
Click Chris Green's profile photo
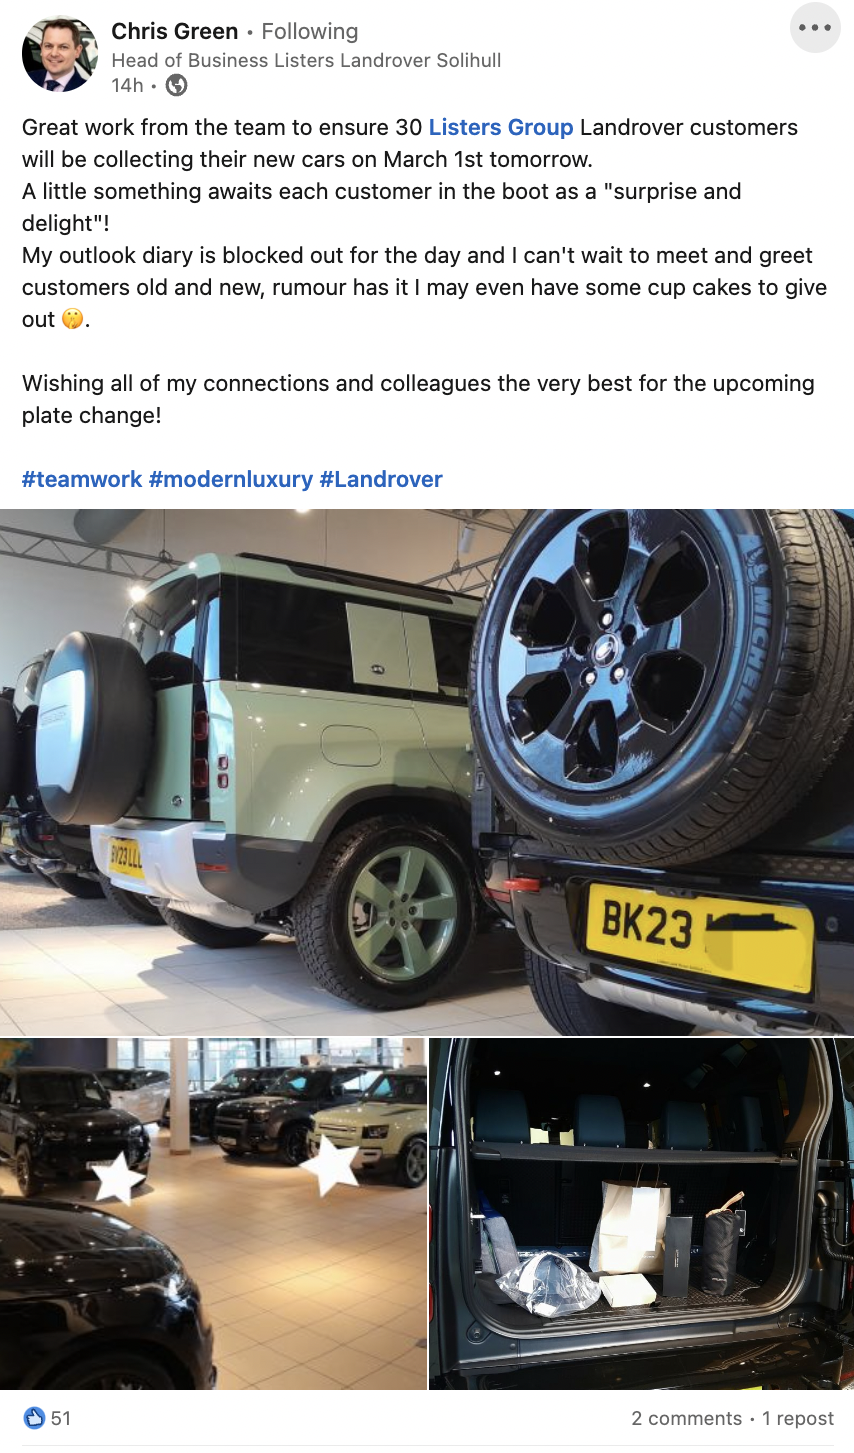coord(60,54)
